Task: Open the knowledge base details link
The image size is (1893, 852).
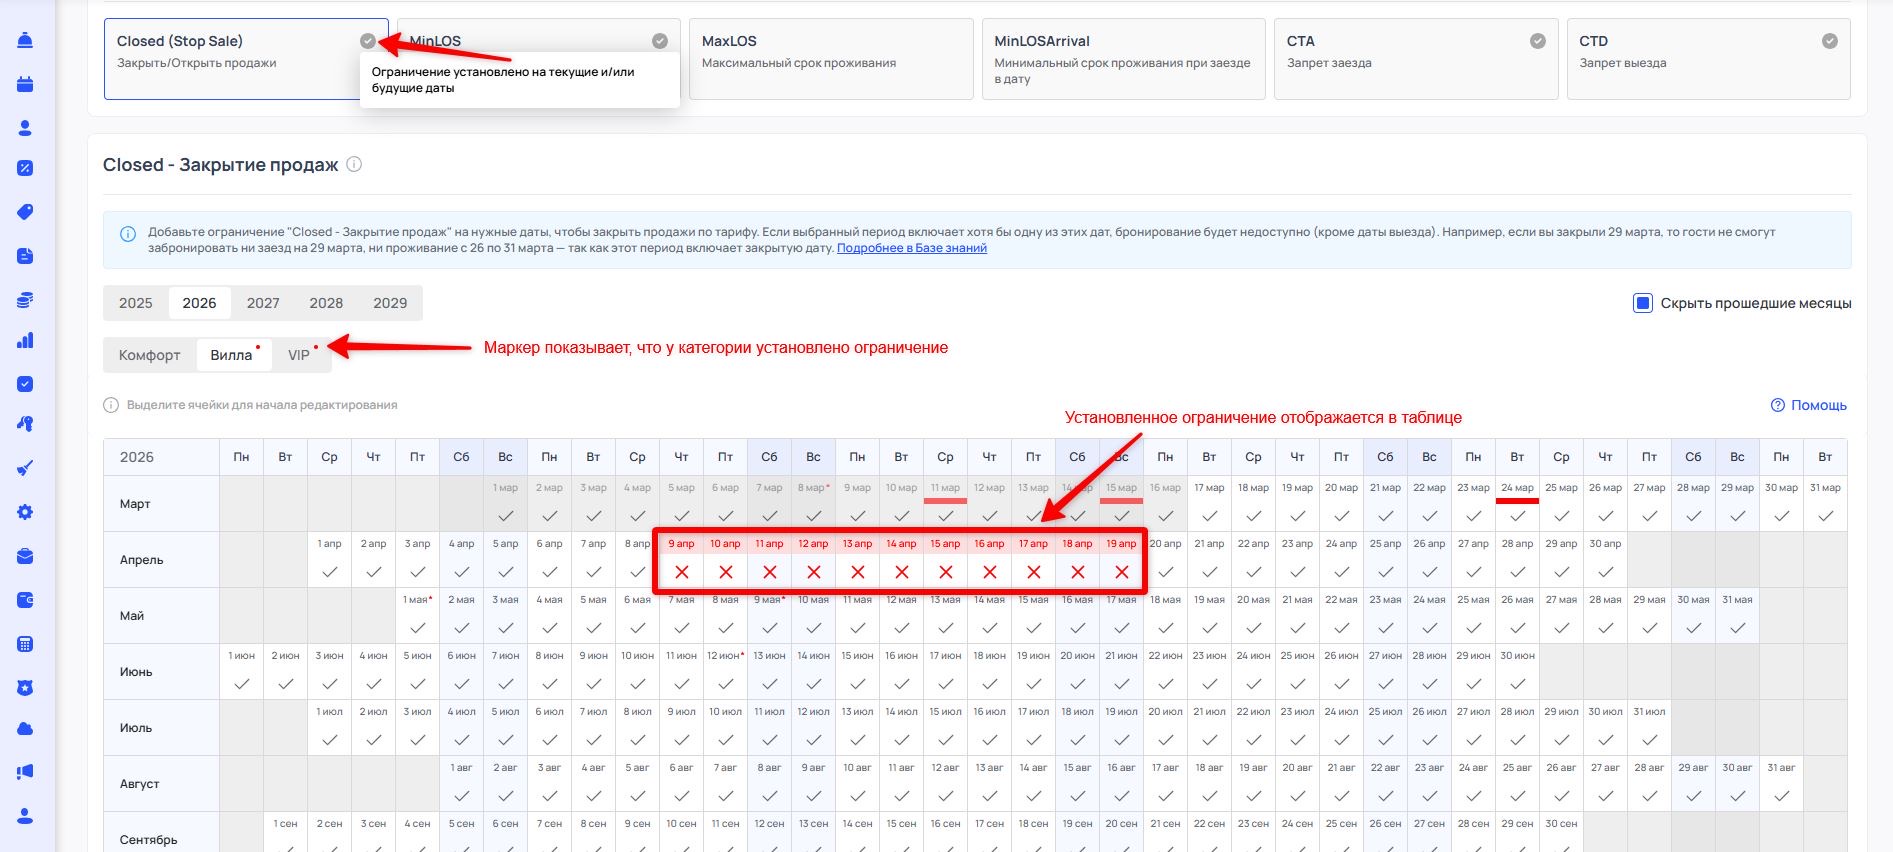Action: [x=911, y=248]
